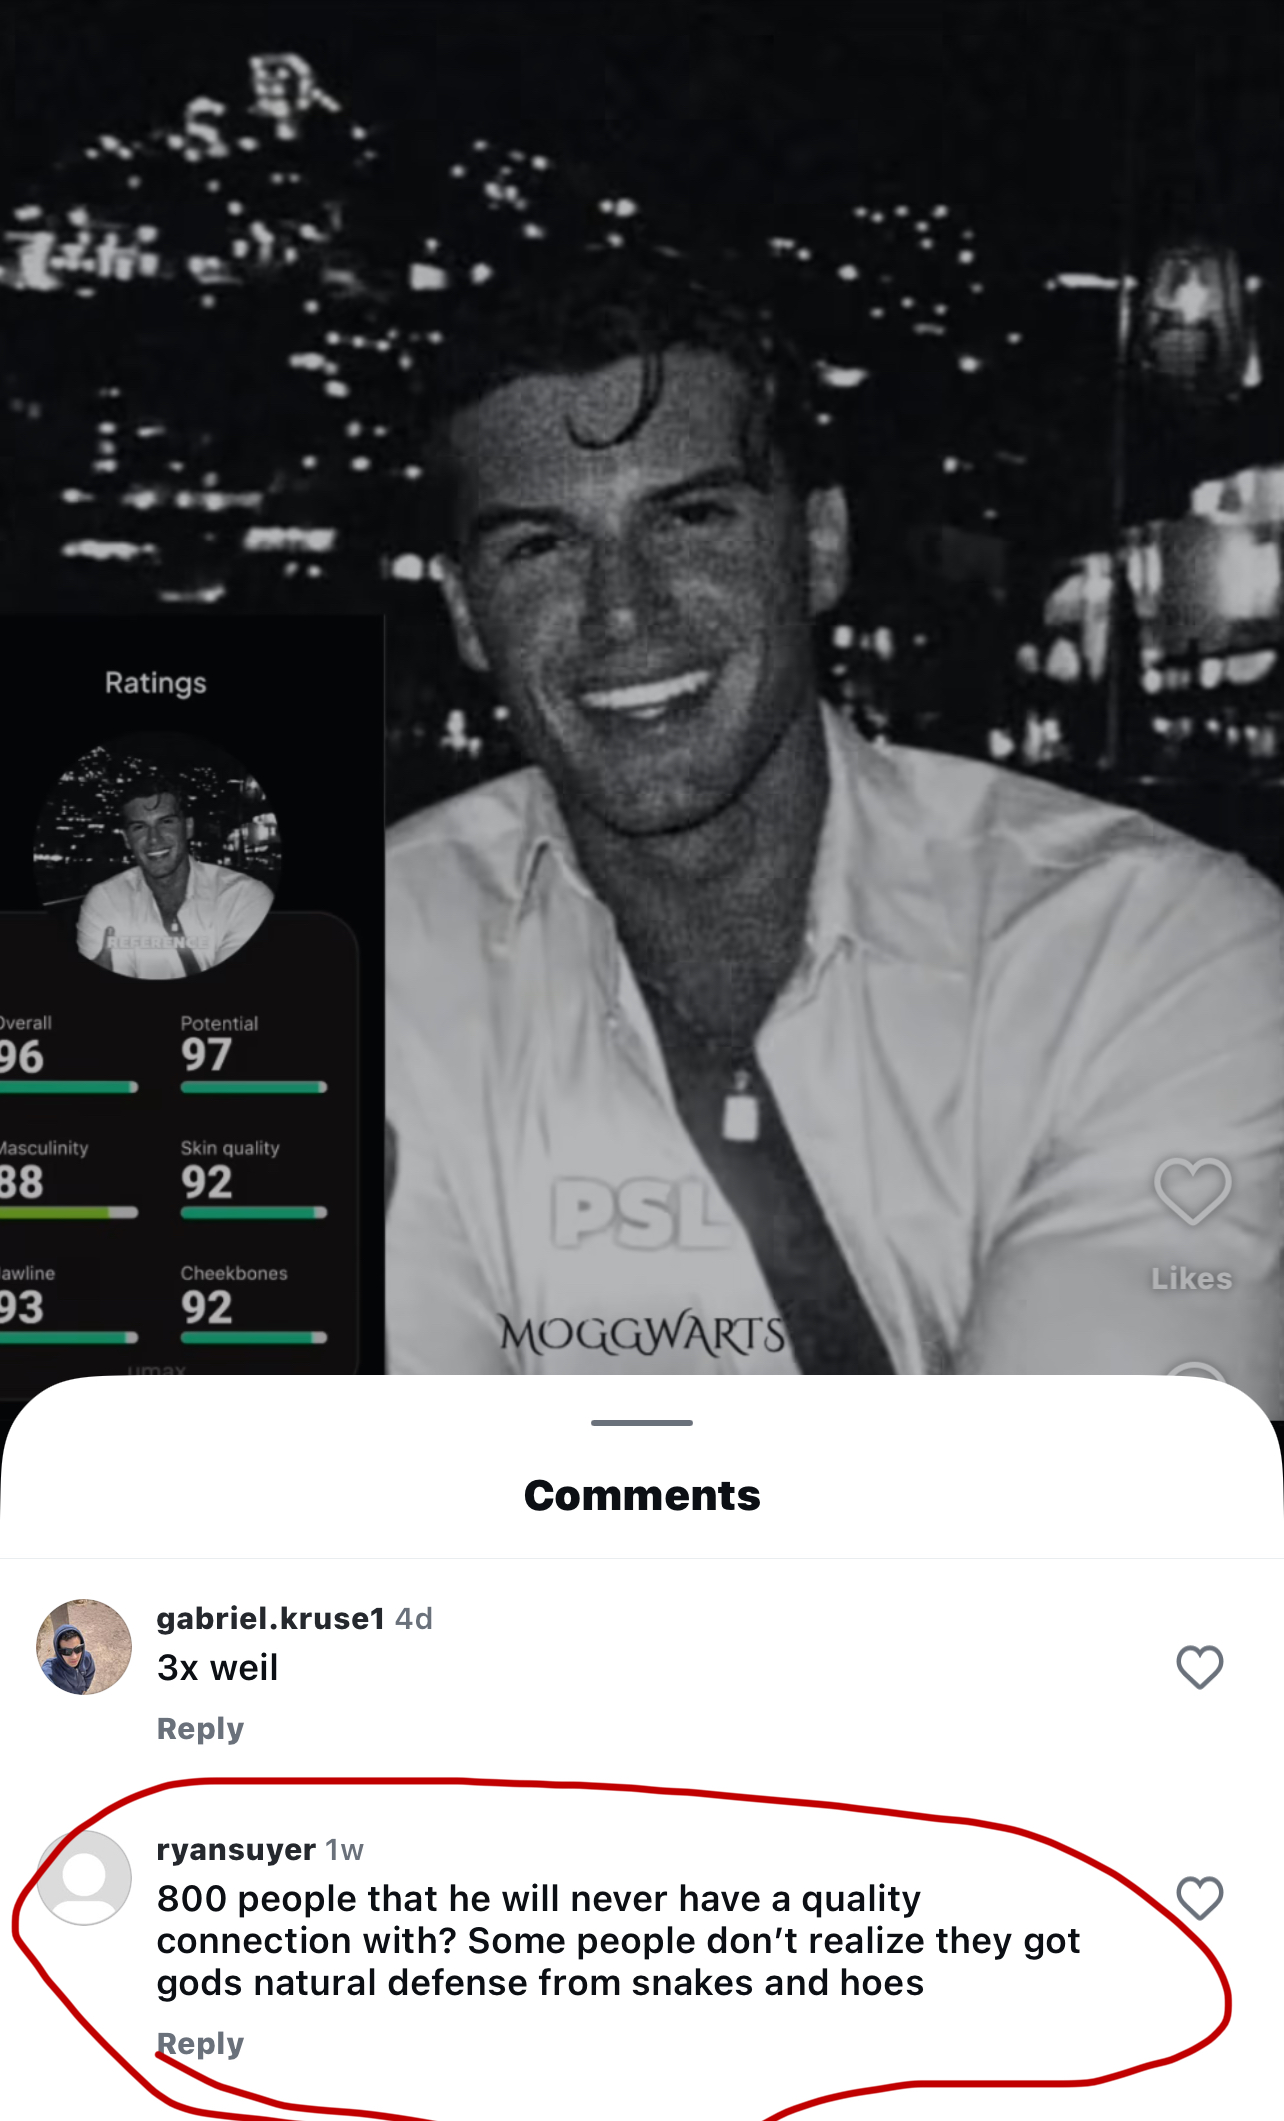Open gabriel.kruse1's profile picture
This screenshot has width=1284, height=2121.
(84, 1646)
